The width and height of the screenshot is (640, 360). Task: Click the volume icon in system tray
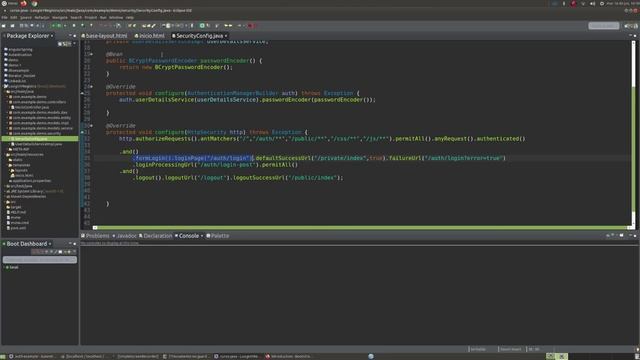coord(592,3)
